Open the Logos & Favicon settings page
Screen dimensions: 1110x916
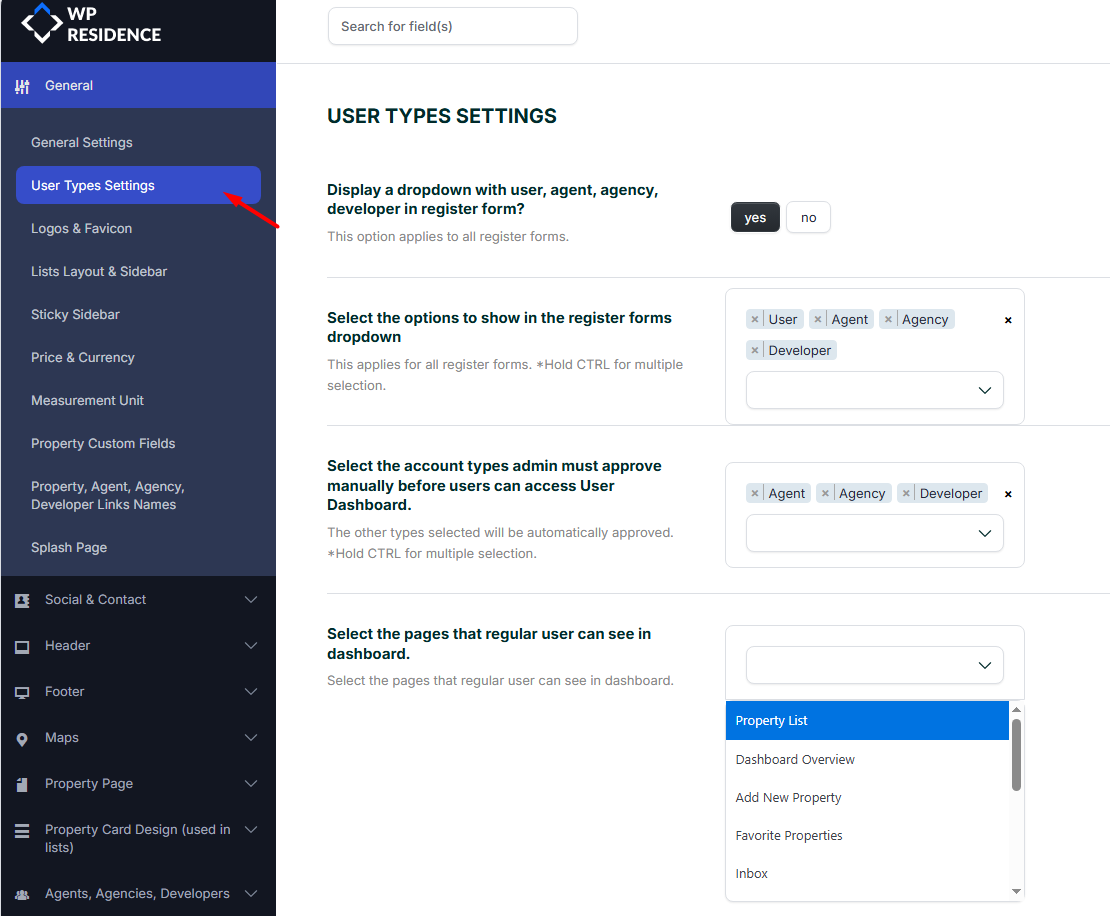click(x=82, y=229)
